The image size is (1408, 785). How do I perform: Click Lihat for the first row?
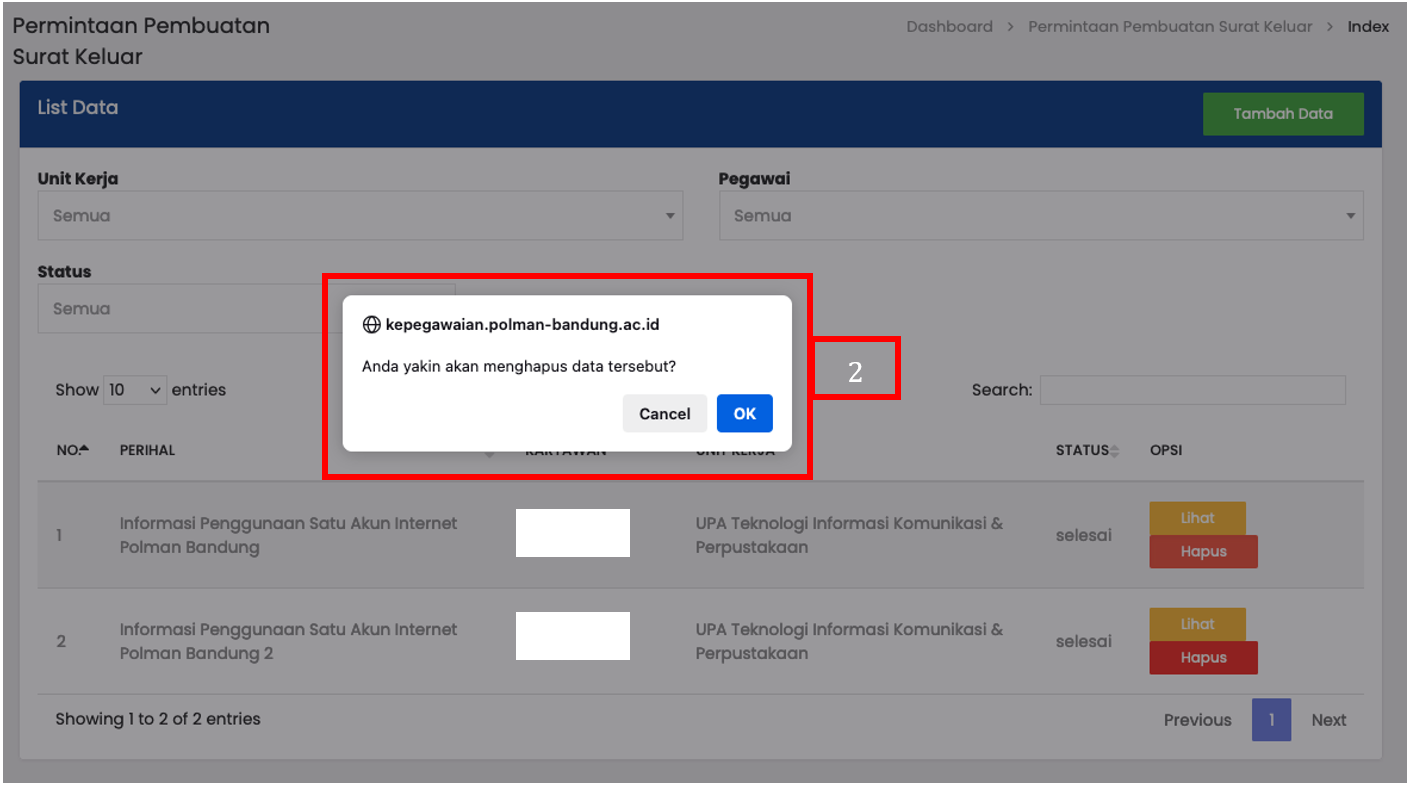(x=1197, y=518)
